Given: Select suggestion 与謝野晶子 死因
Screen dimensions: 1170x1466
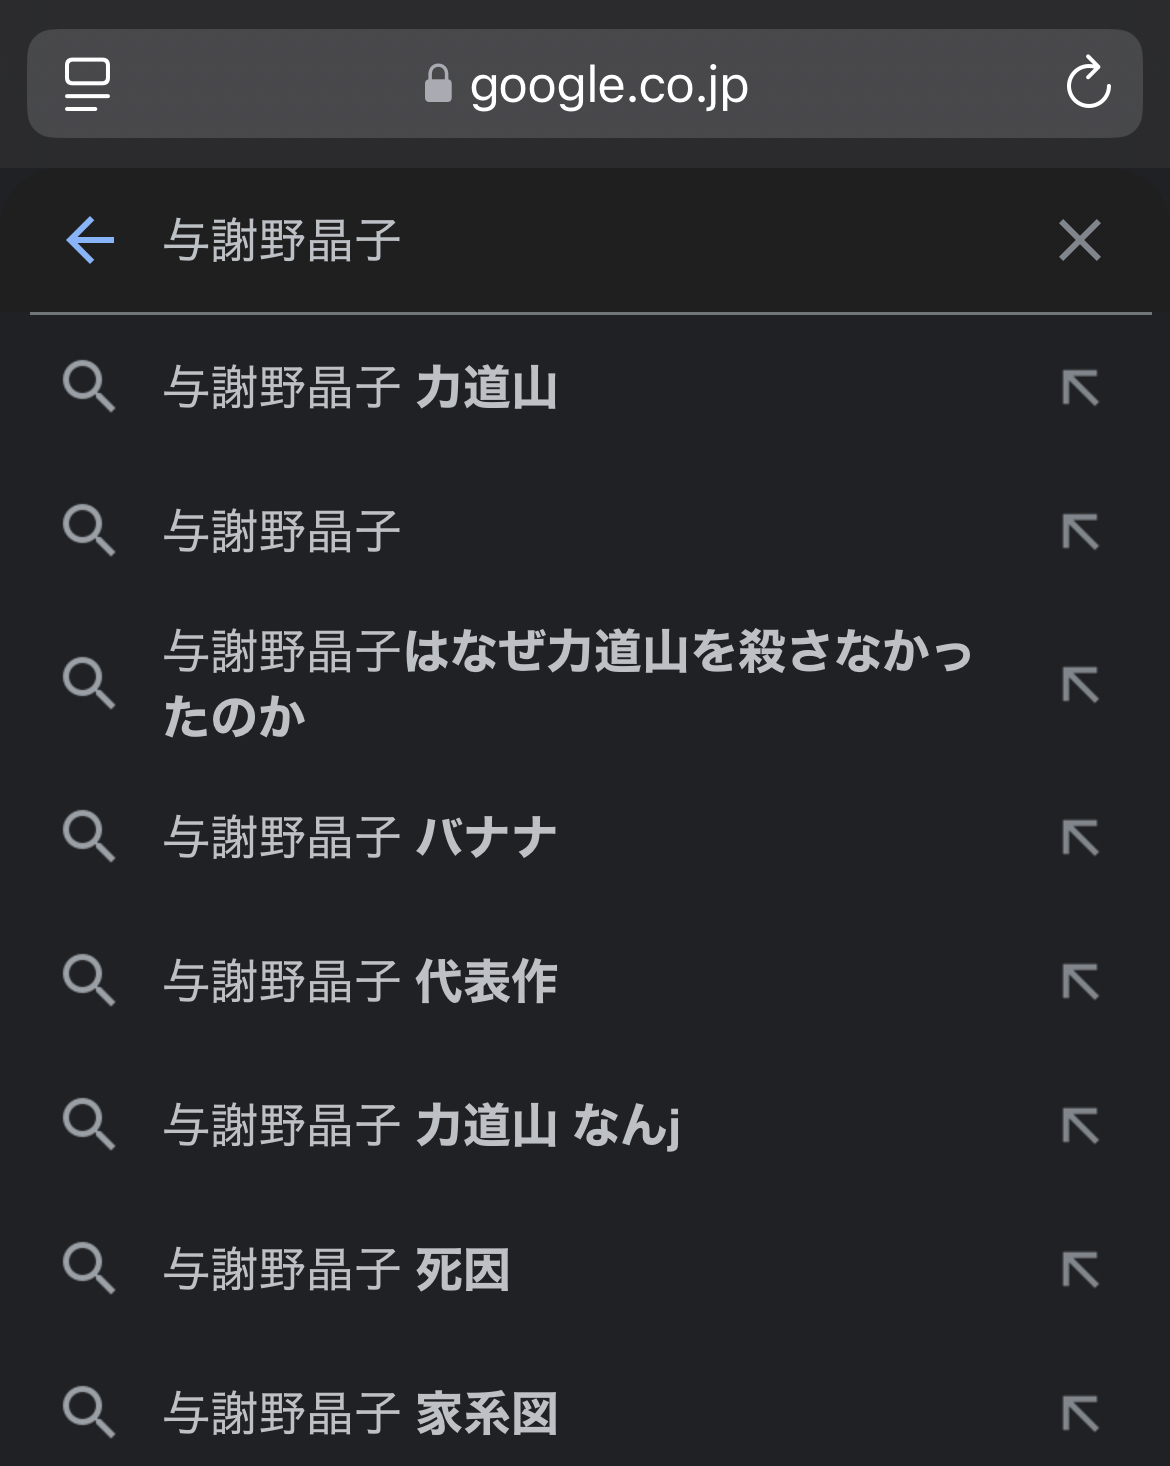Looking at the screenshot, I should tap(337, 1270).
